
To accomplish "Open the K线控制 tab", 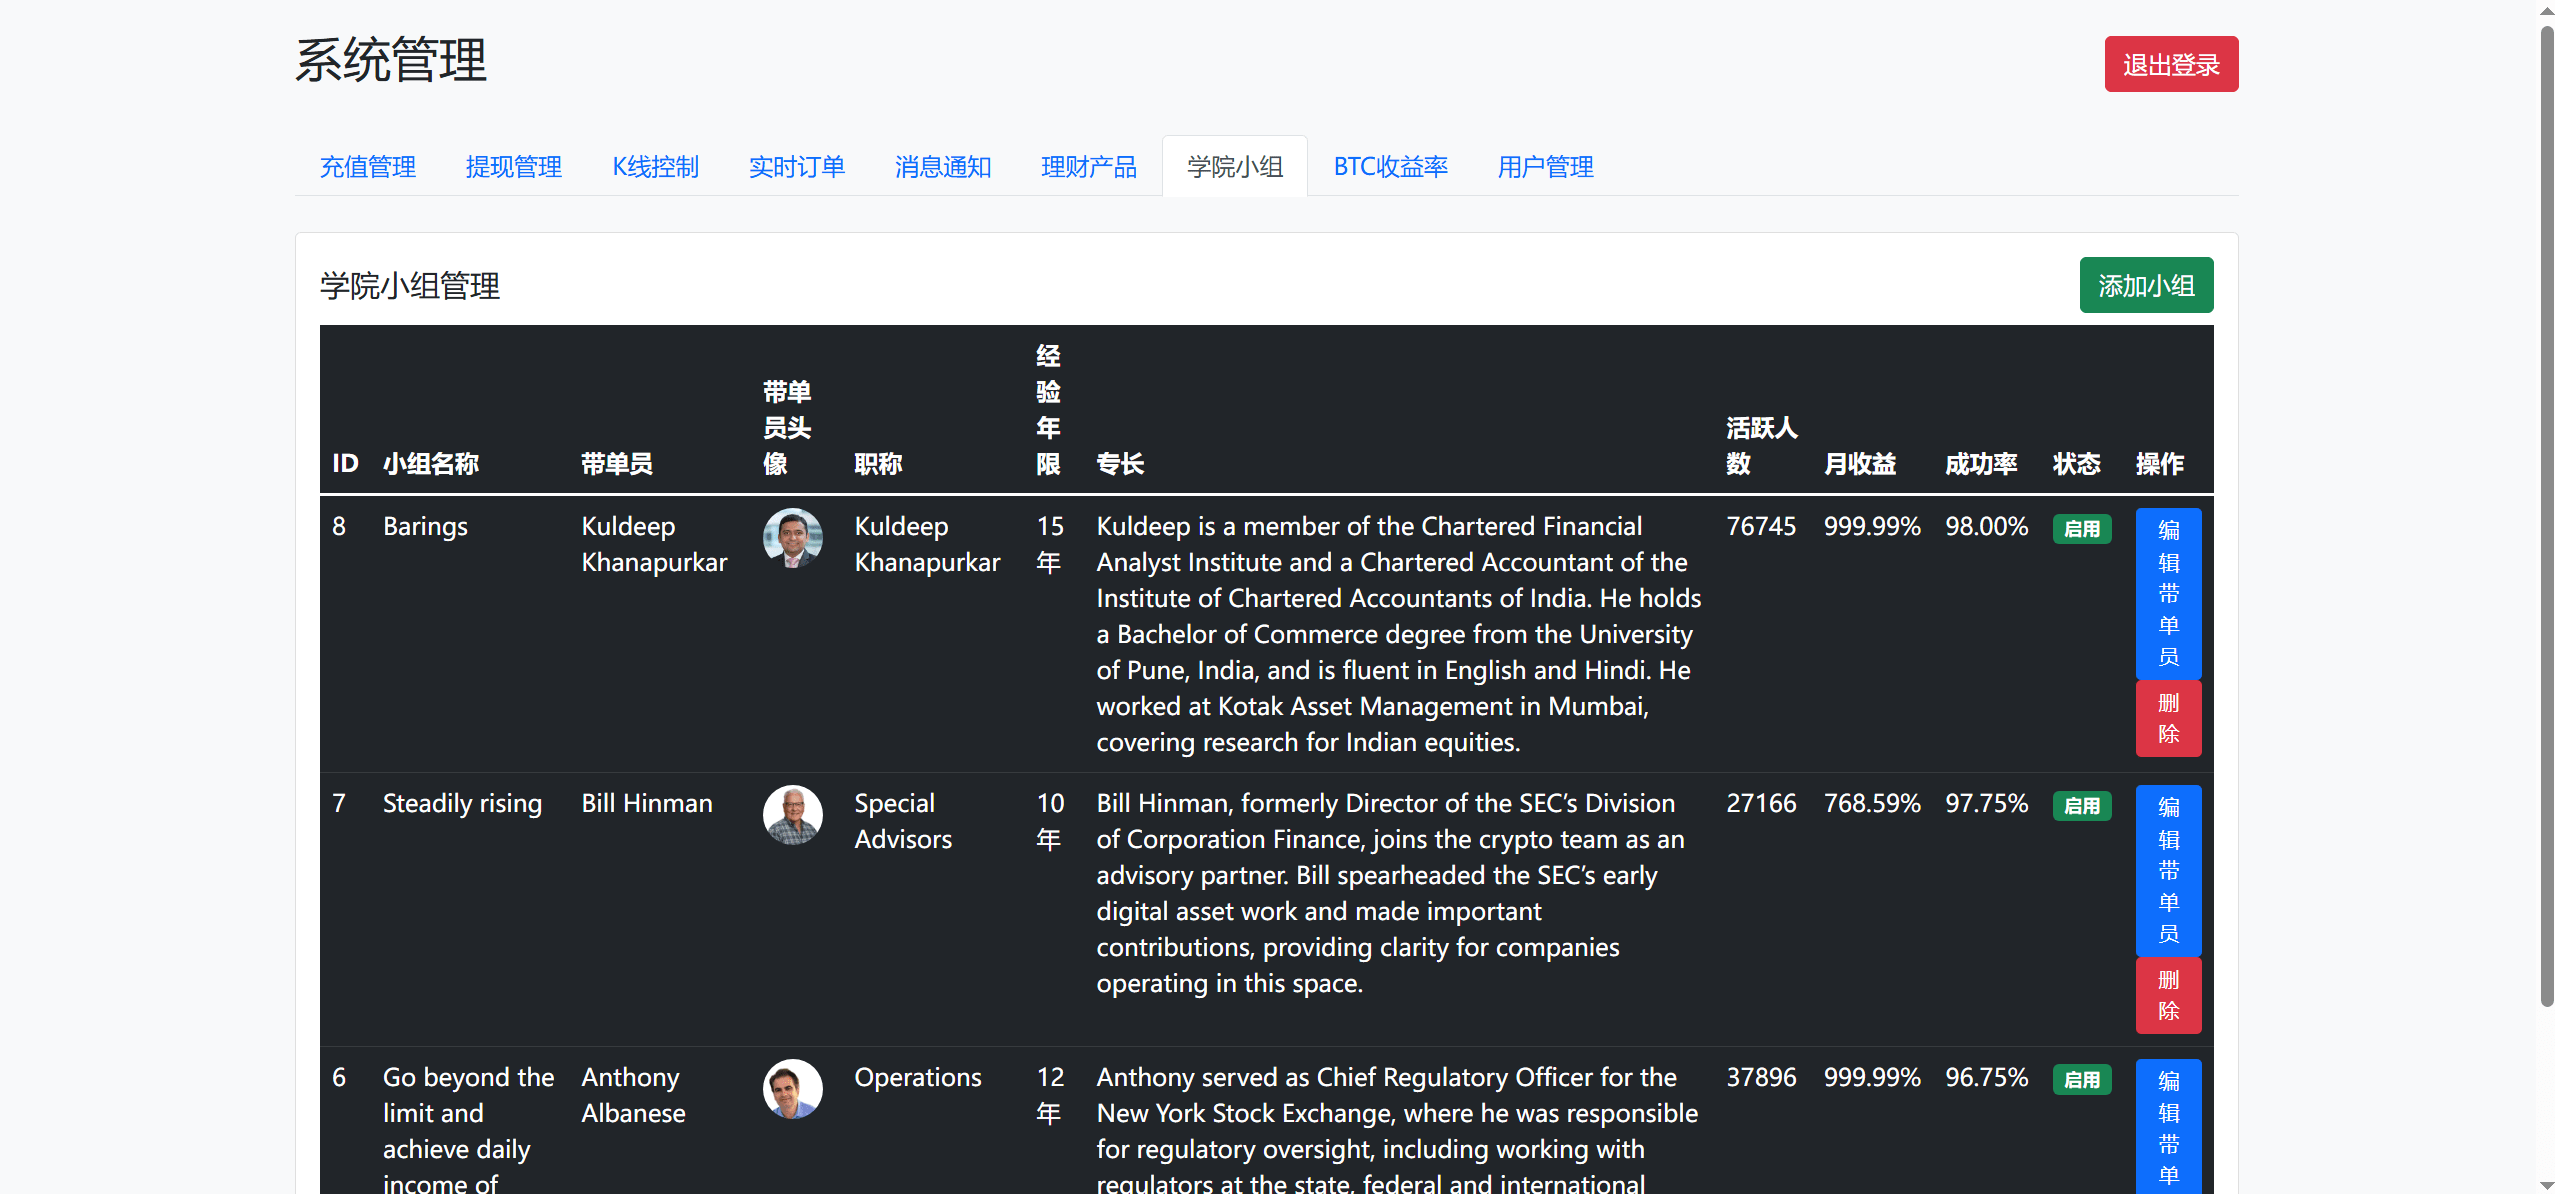I will click(655, 167).
